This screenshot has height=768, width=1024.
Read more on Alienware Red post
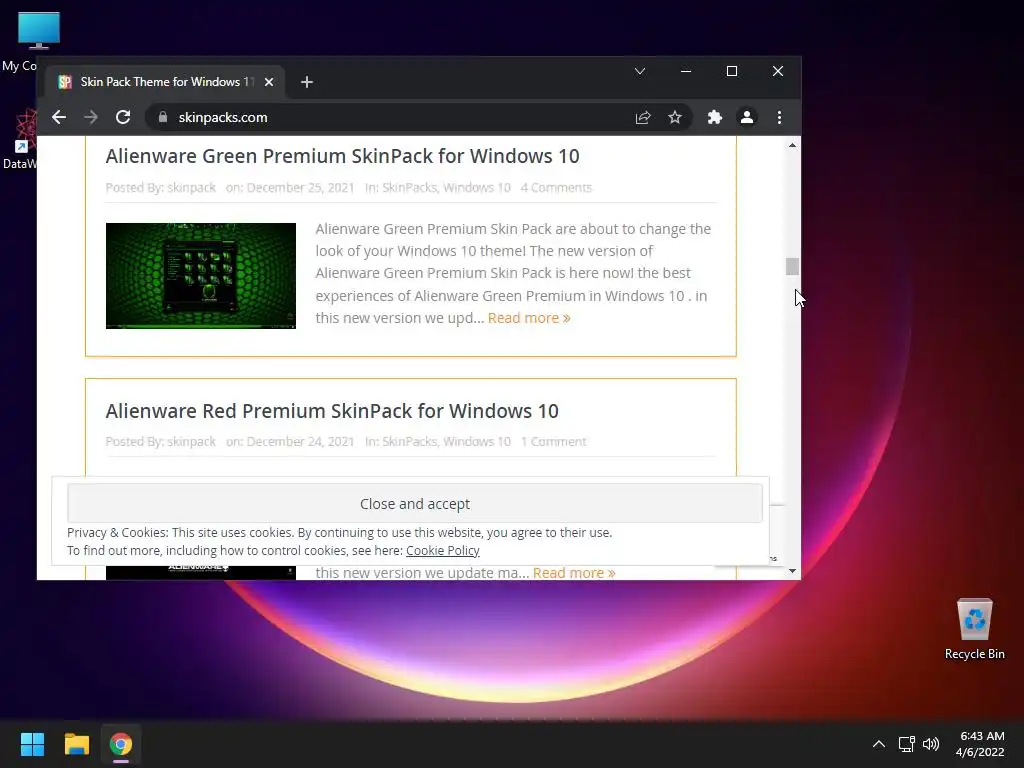tap(574, 573)
